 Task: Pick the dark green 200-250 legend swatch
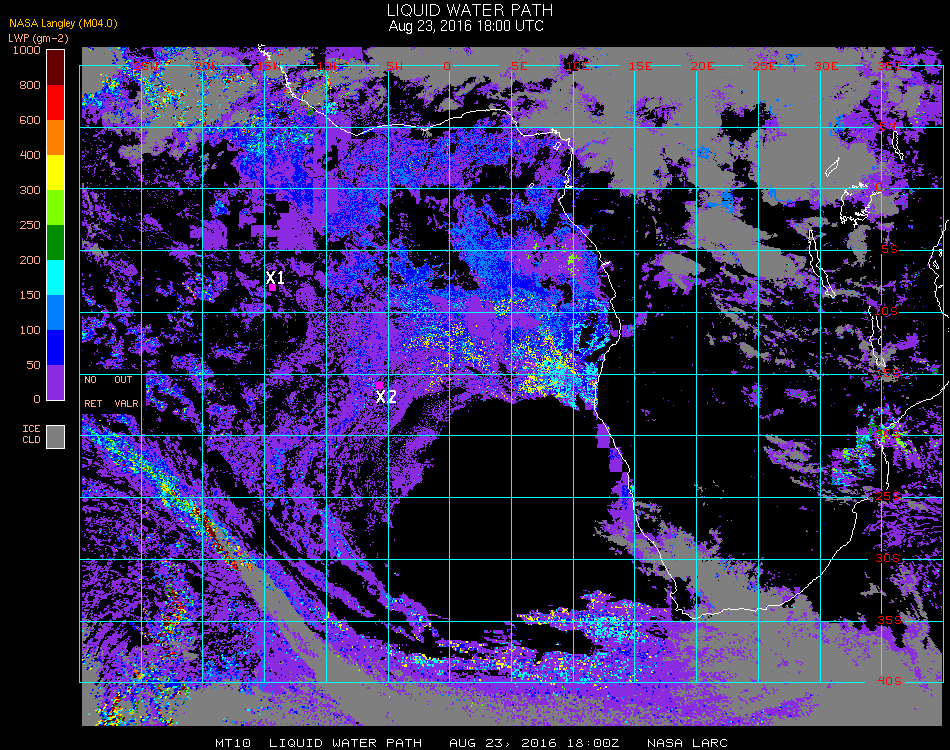pos(56,242)
